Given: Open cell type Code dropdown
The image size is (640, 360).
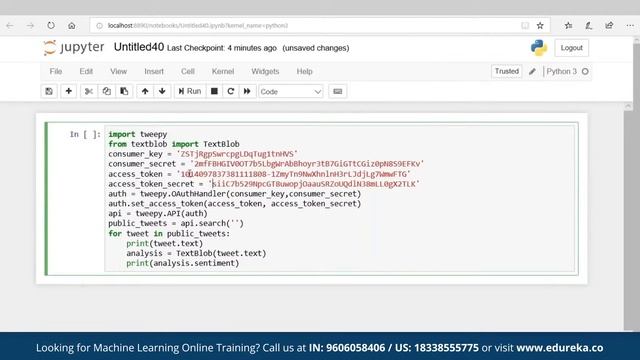Looking at the screenshot, I should [291, 91].
